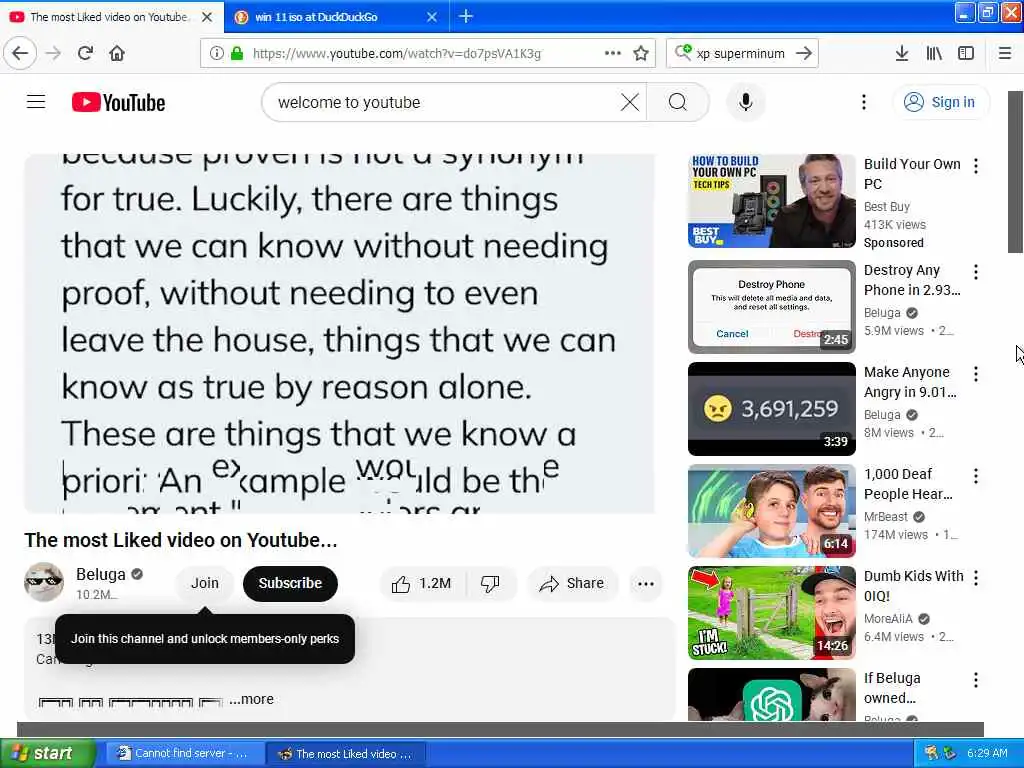
Task: Open Beluga channel avatar
Action: tap(44, 582)
